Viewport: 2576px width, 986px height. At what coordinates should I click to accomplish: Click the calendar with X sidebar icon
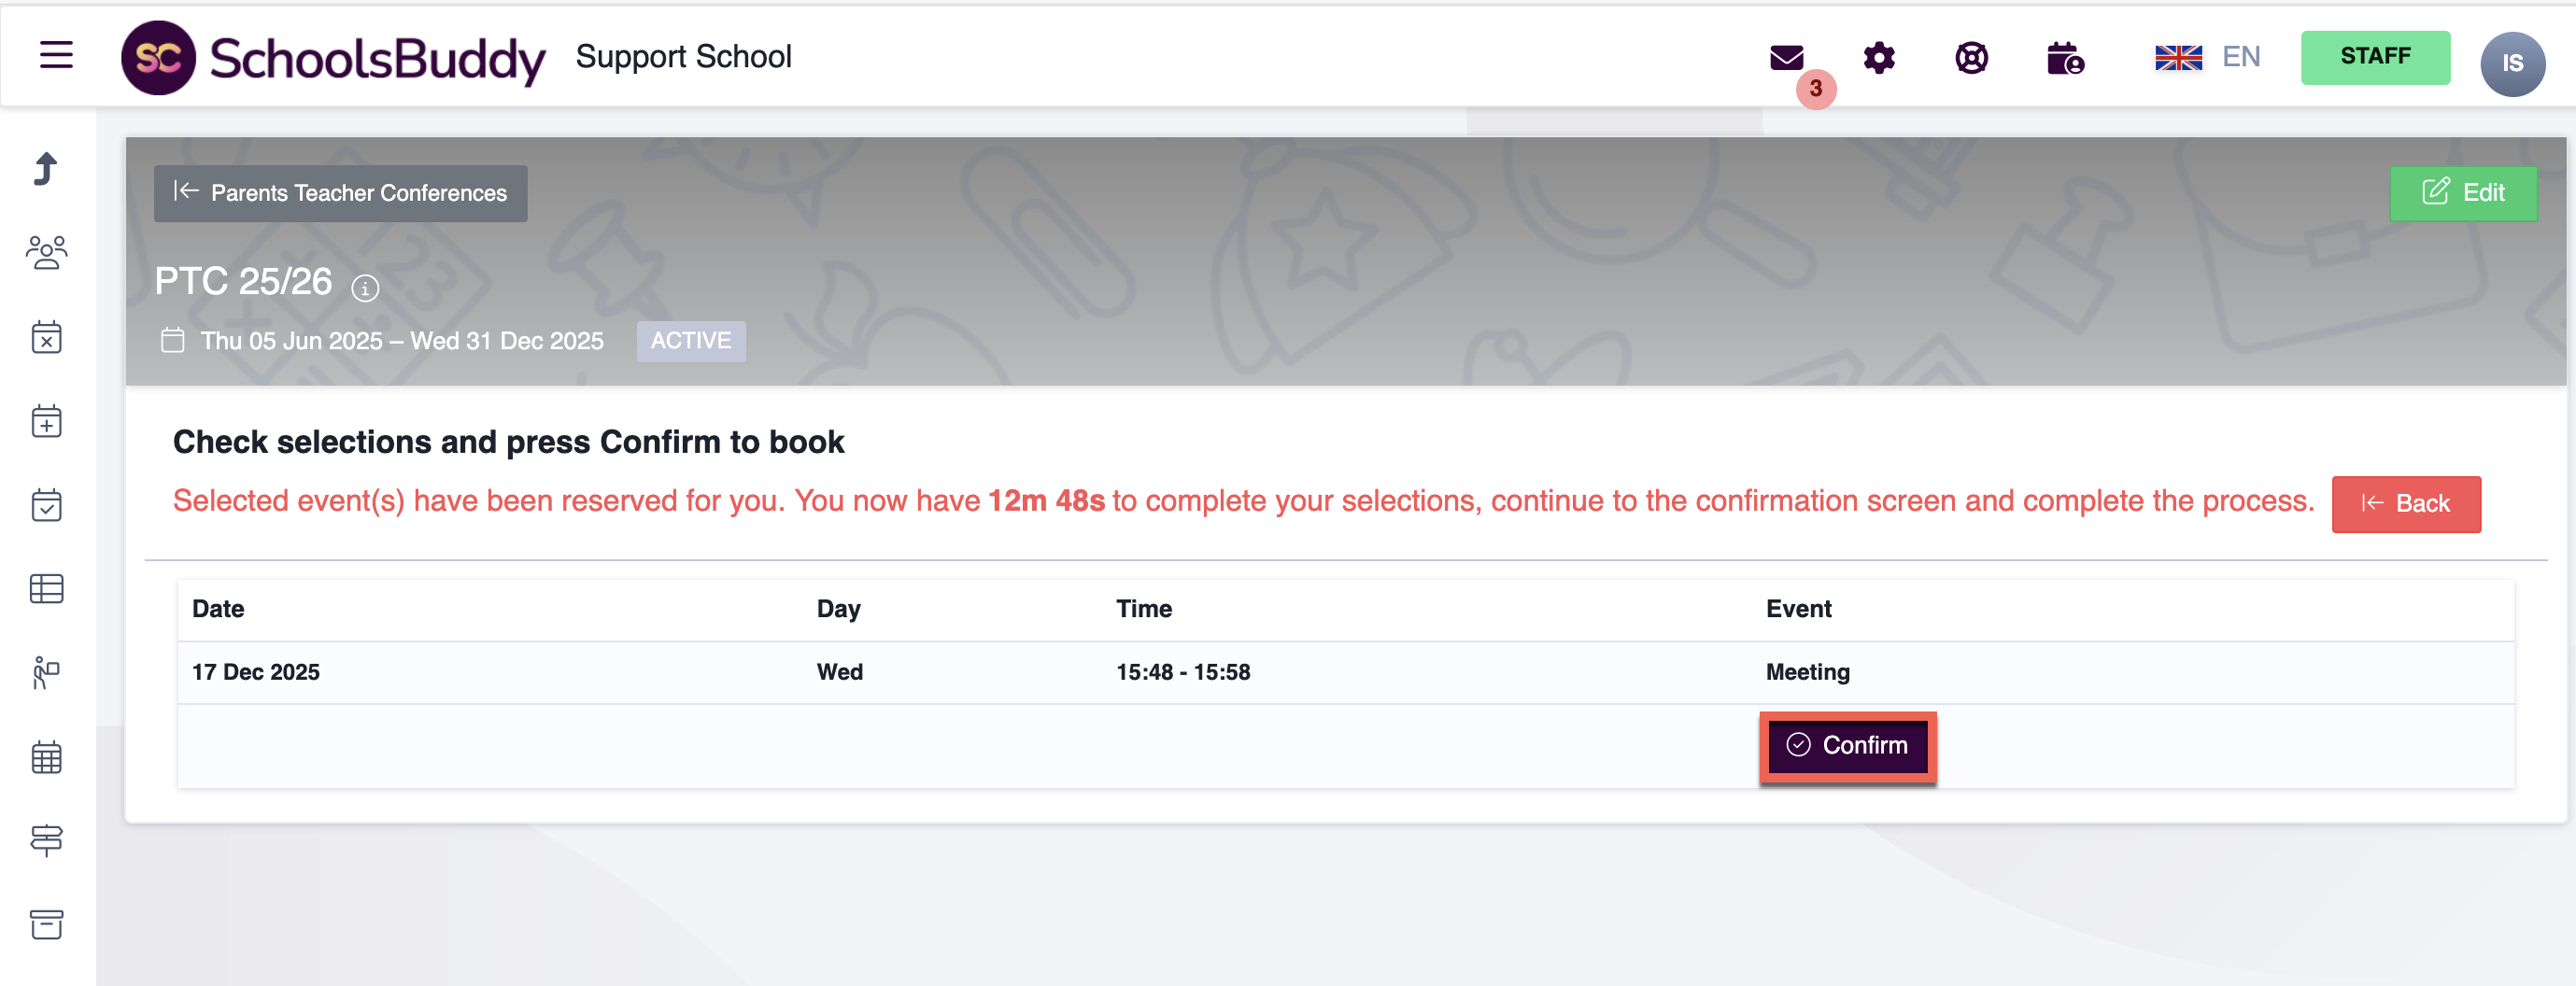click(x=46, y=337)
